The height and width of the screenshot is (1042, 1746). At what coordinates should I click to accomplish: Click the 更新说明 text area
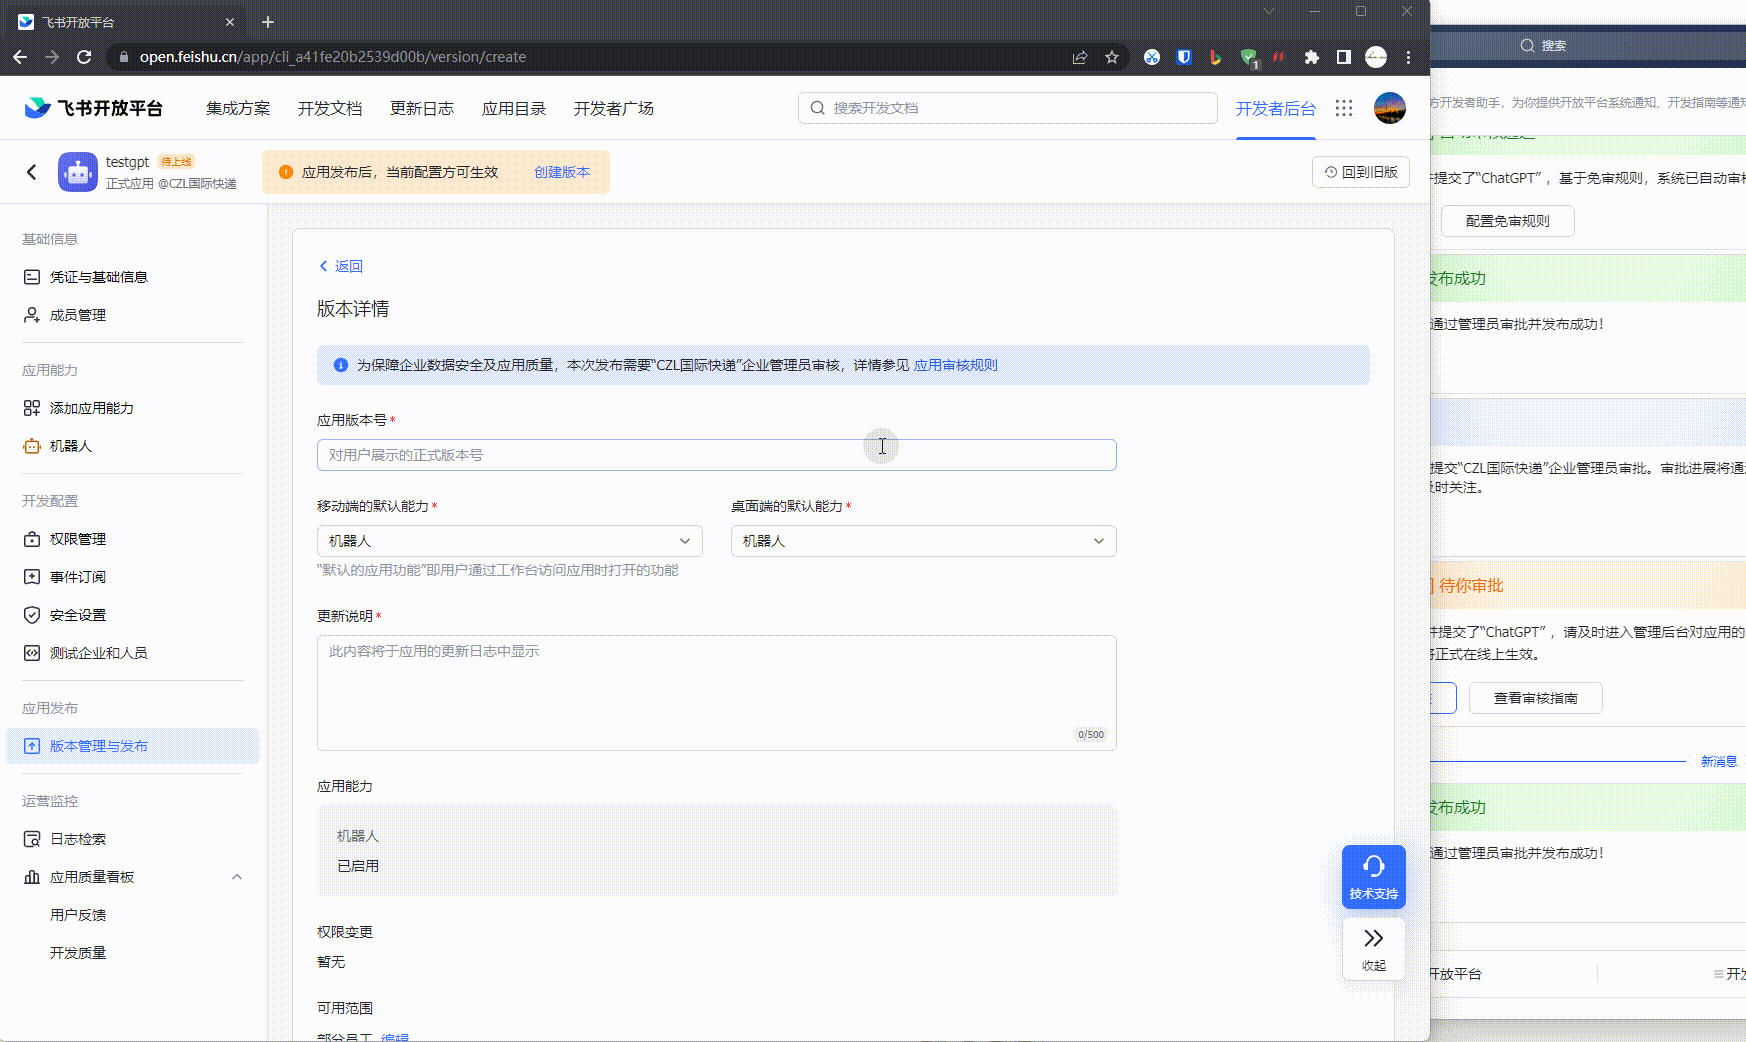click(717, 693)
